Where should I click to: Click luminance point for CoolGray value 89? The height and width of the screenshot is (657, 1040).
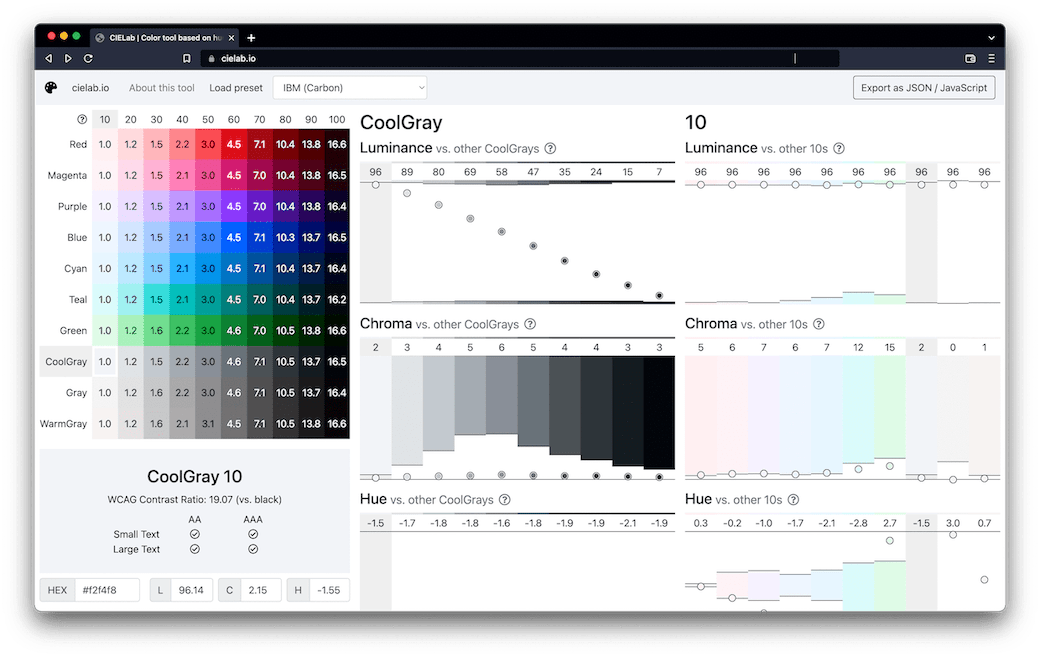pos(407,194)
